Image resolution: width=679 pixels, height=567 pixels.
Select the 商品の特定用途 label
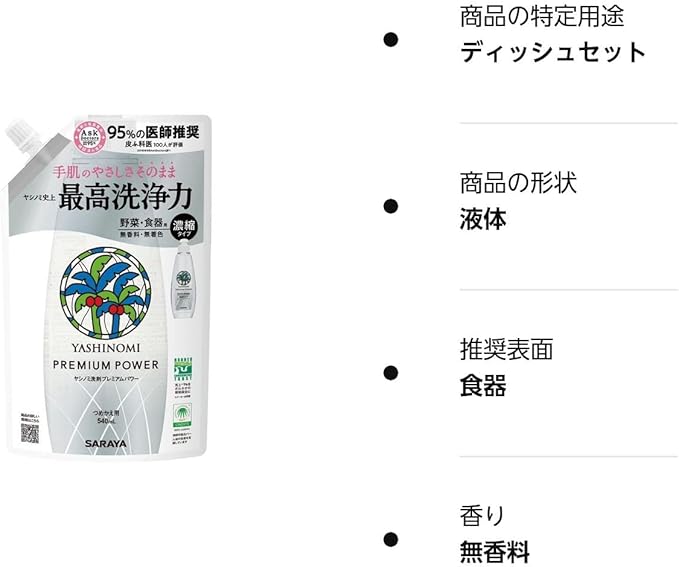(x=542, y=16)
